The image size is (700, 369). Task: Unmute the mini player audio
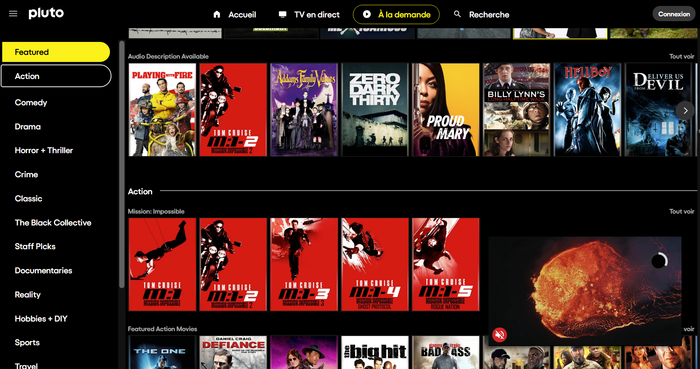(x=500, y=334)
